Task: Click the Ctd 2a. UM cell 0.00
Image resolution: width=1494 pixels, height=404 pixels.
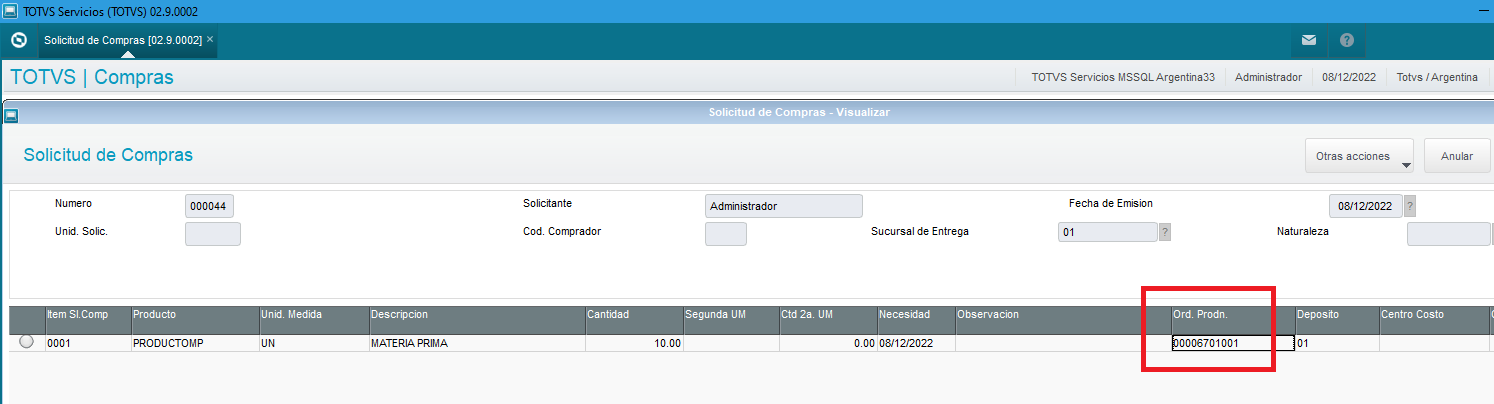Action: tap(827, 343)
